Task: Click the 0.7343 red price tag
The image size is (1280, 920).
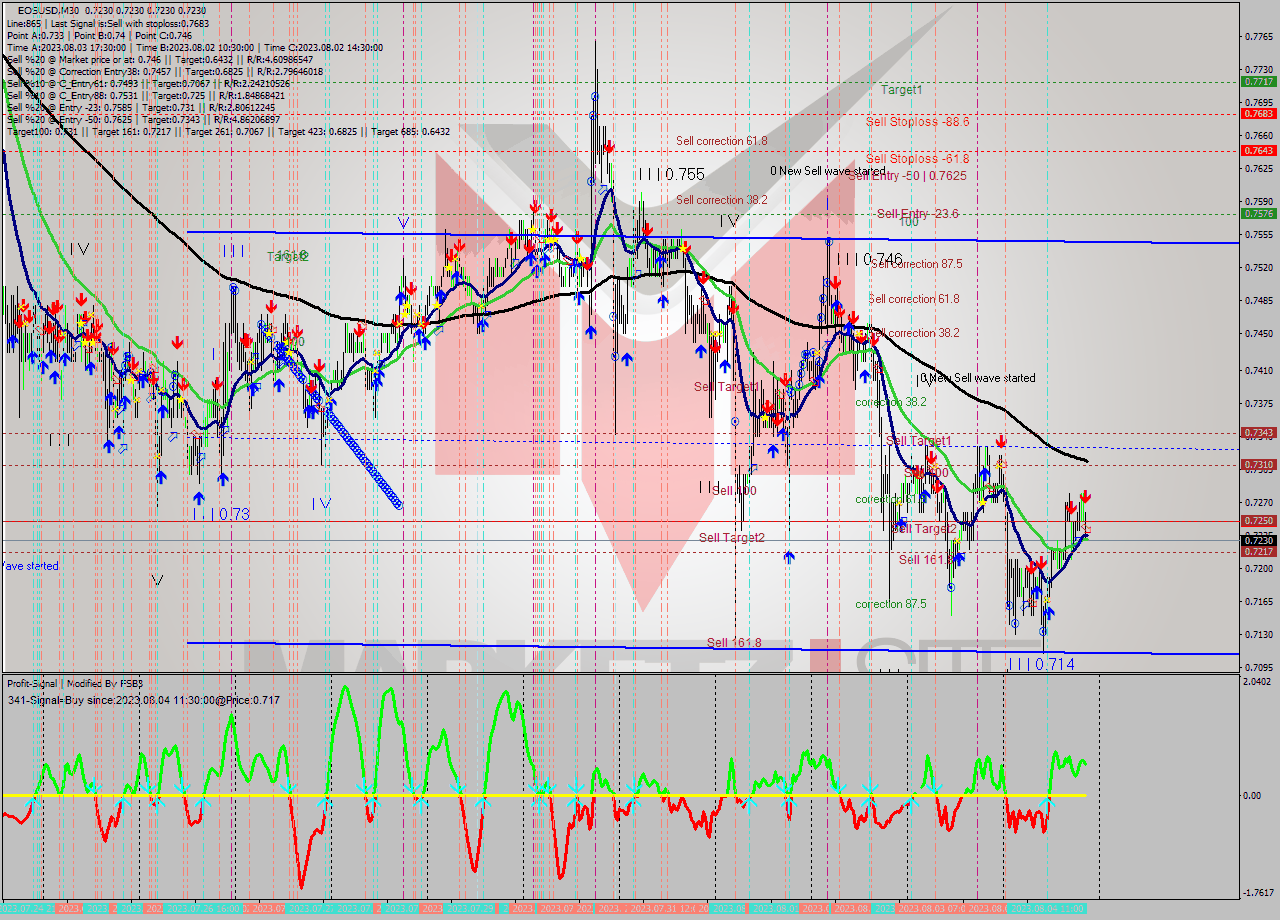Action: coord(1257,432)
